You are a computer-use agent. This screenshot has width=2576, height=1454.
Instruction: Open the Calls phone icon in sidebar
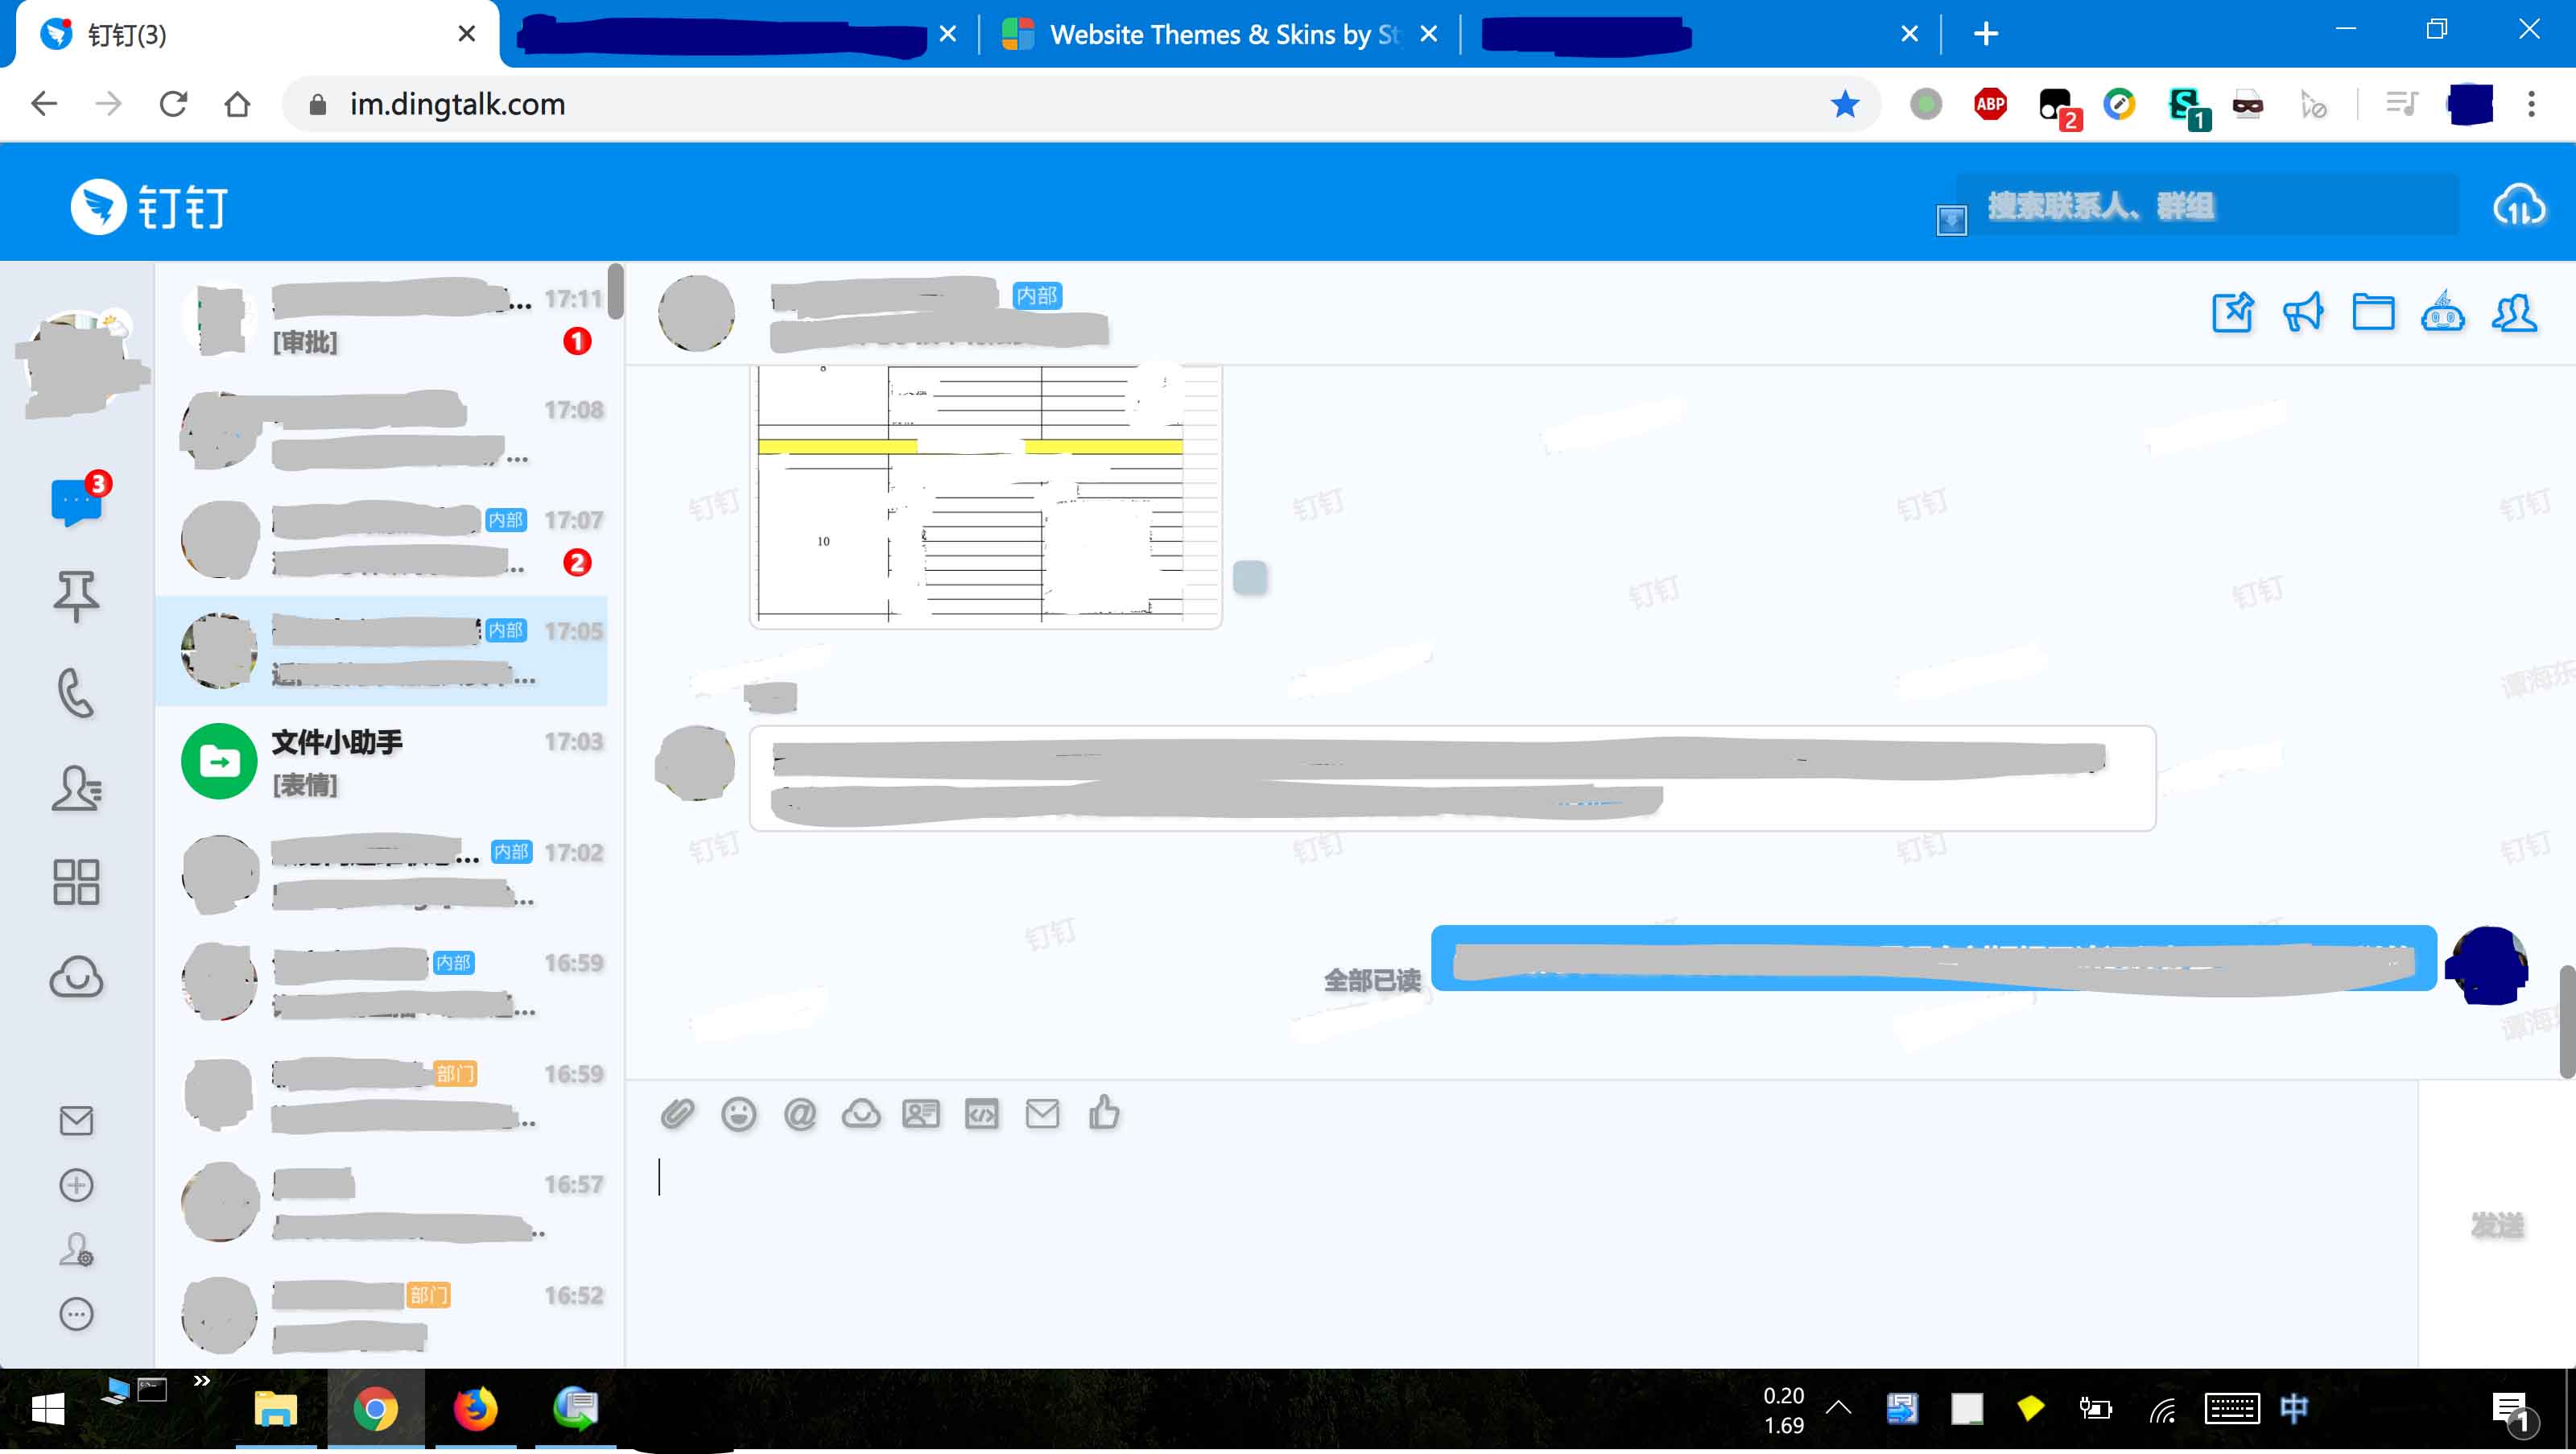pyautogui.click(x=76, y=692)
